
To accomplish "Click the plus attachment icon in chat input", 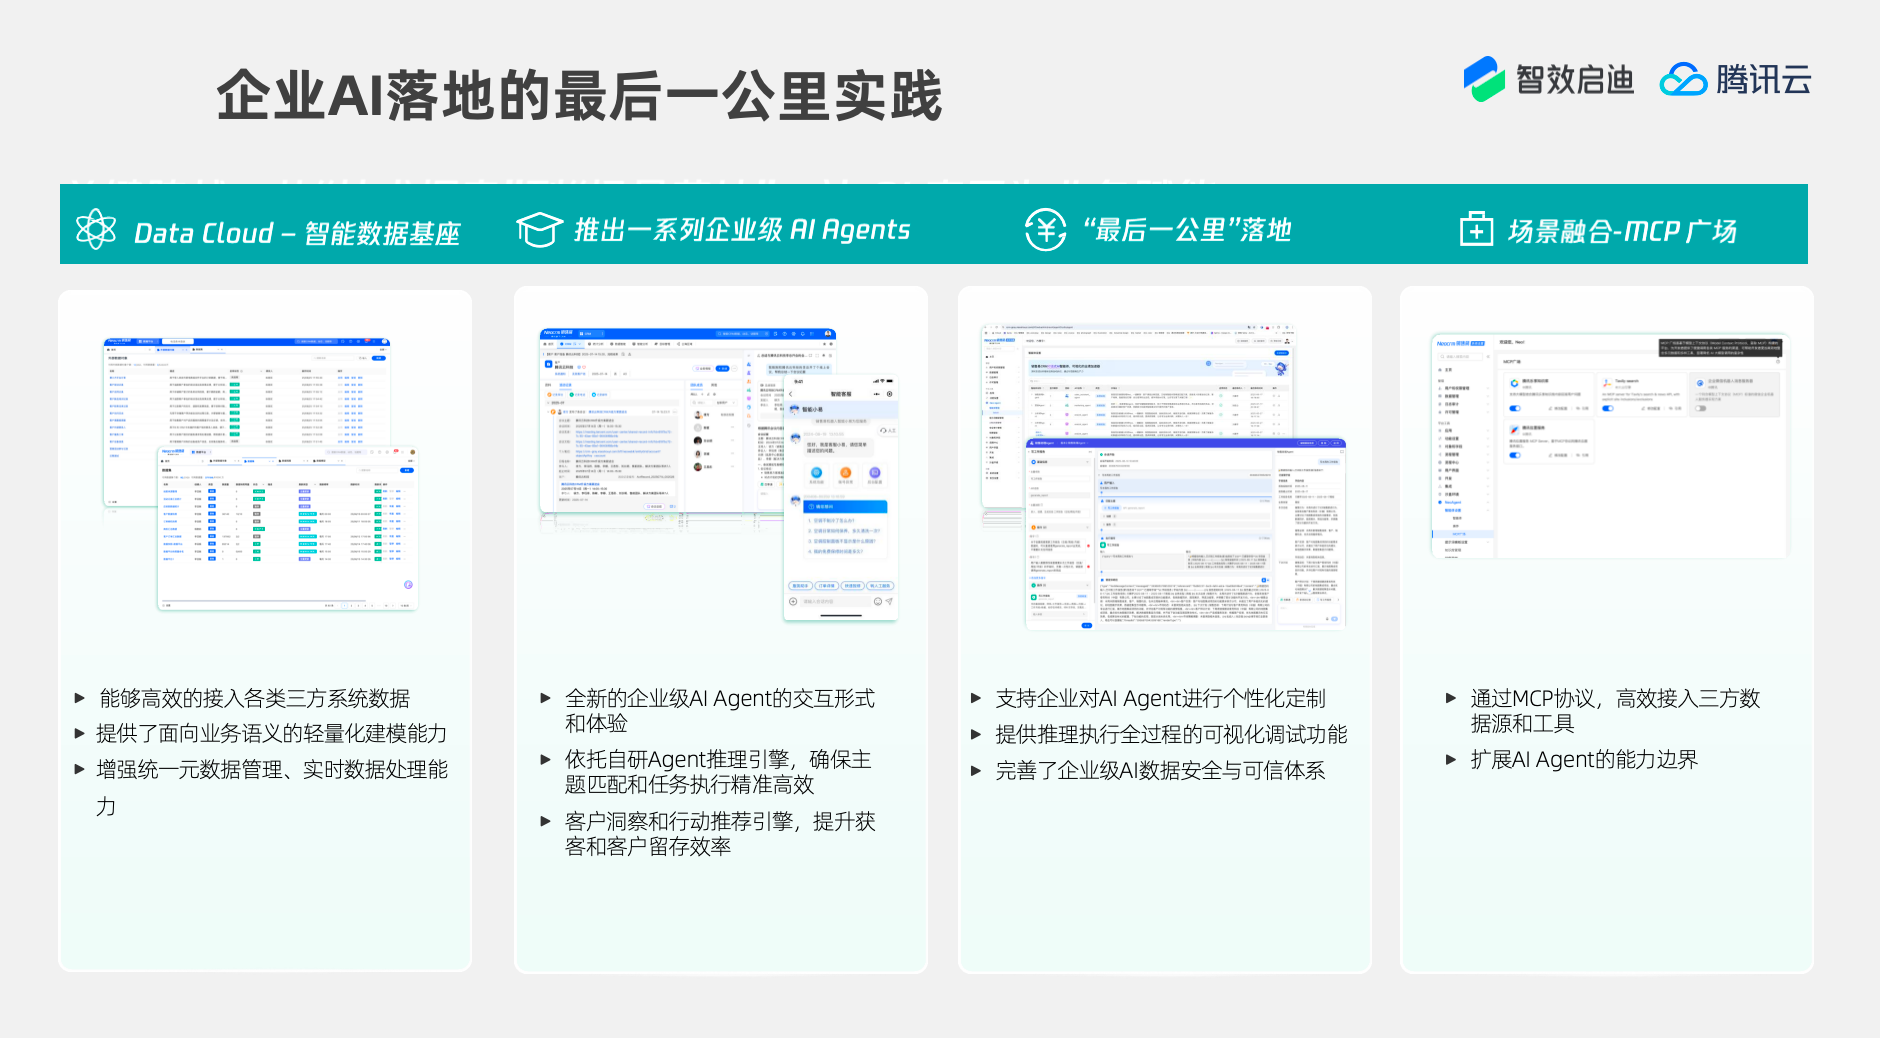I will (791, 601).
